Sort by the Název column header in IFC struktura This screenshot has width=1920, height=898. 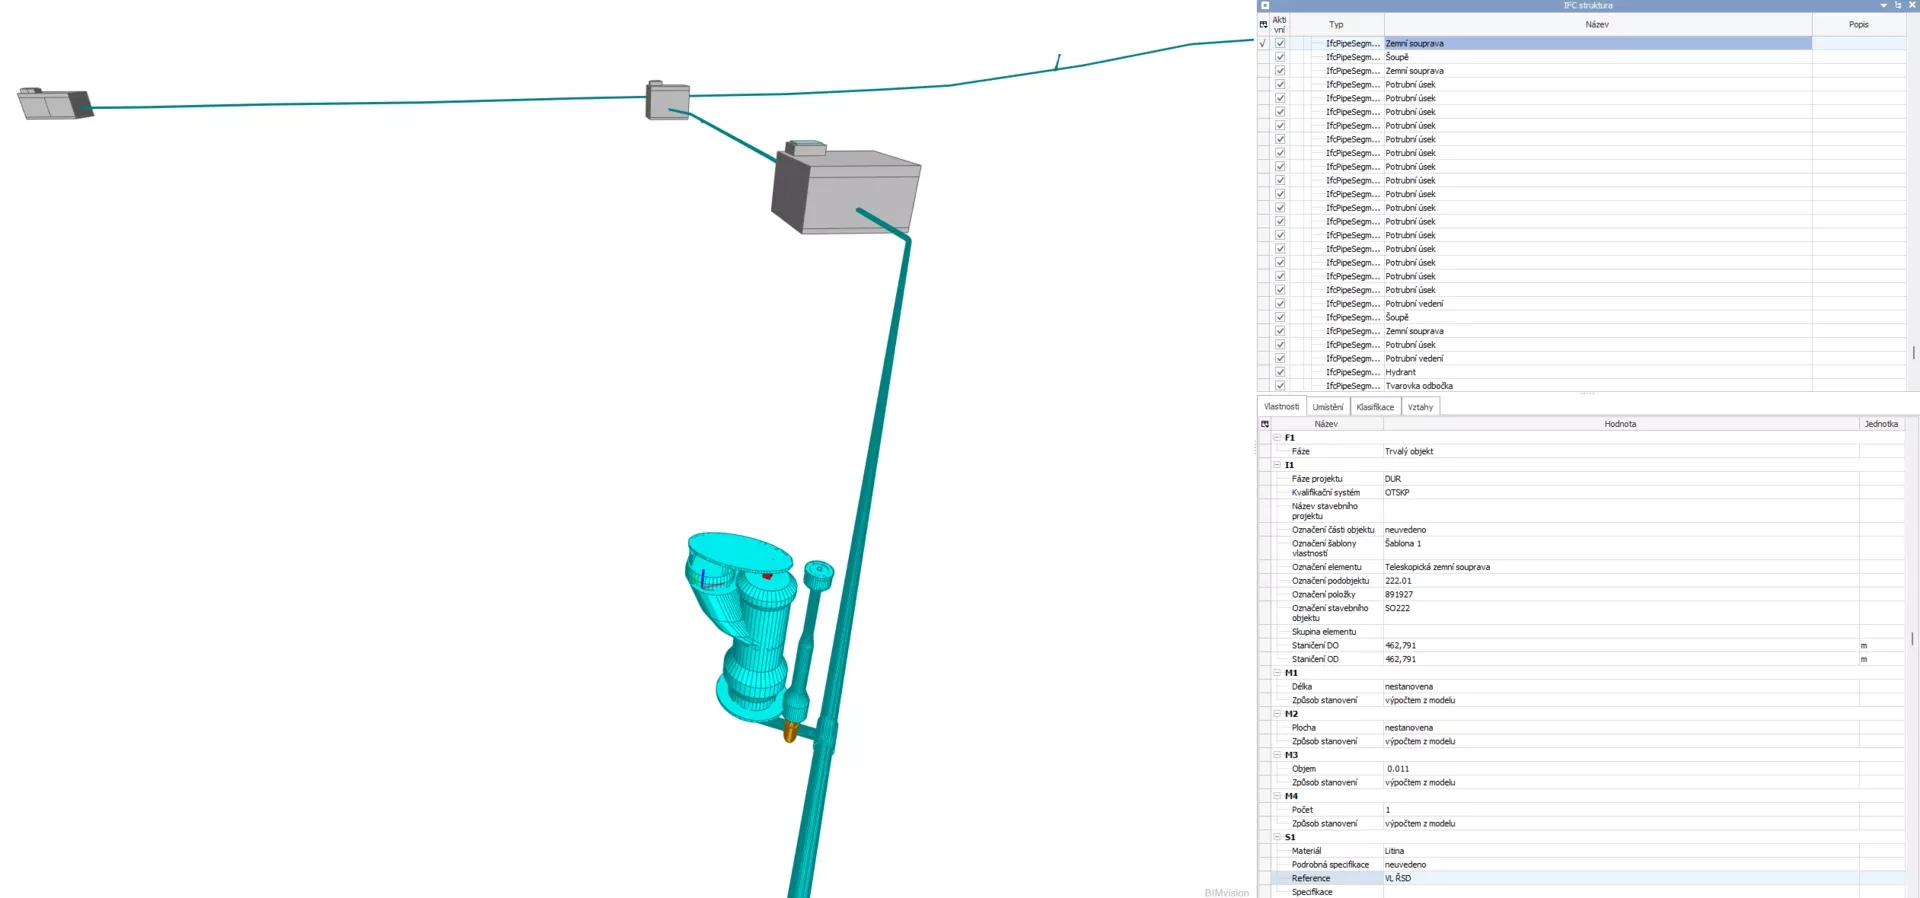coord(1596,24)
